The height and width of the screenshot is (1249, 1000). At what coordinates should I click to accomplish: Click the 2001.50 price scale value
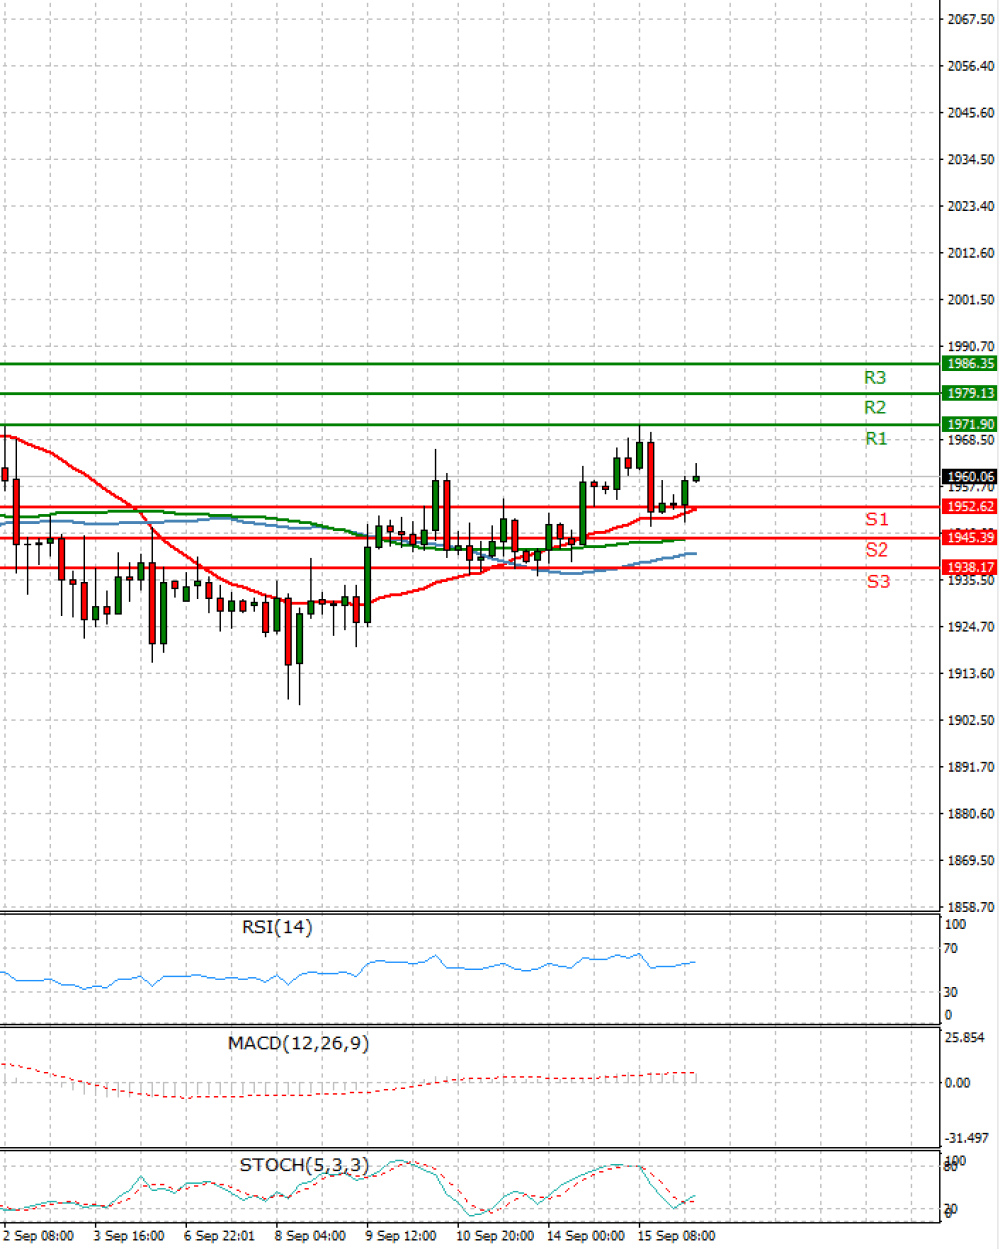[x=971, y=300]
